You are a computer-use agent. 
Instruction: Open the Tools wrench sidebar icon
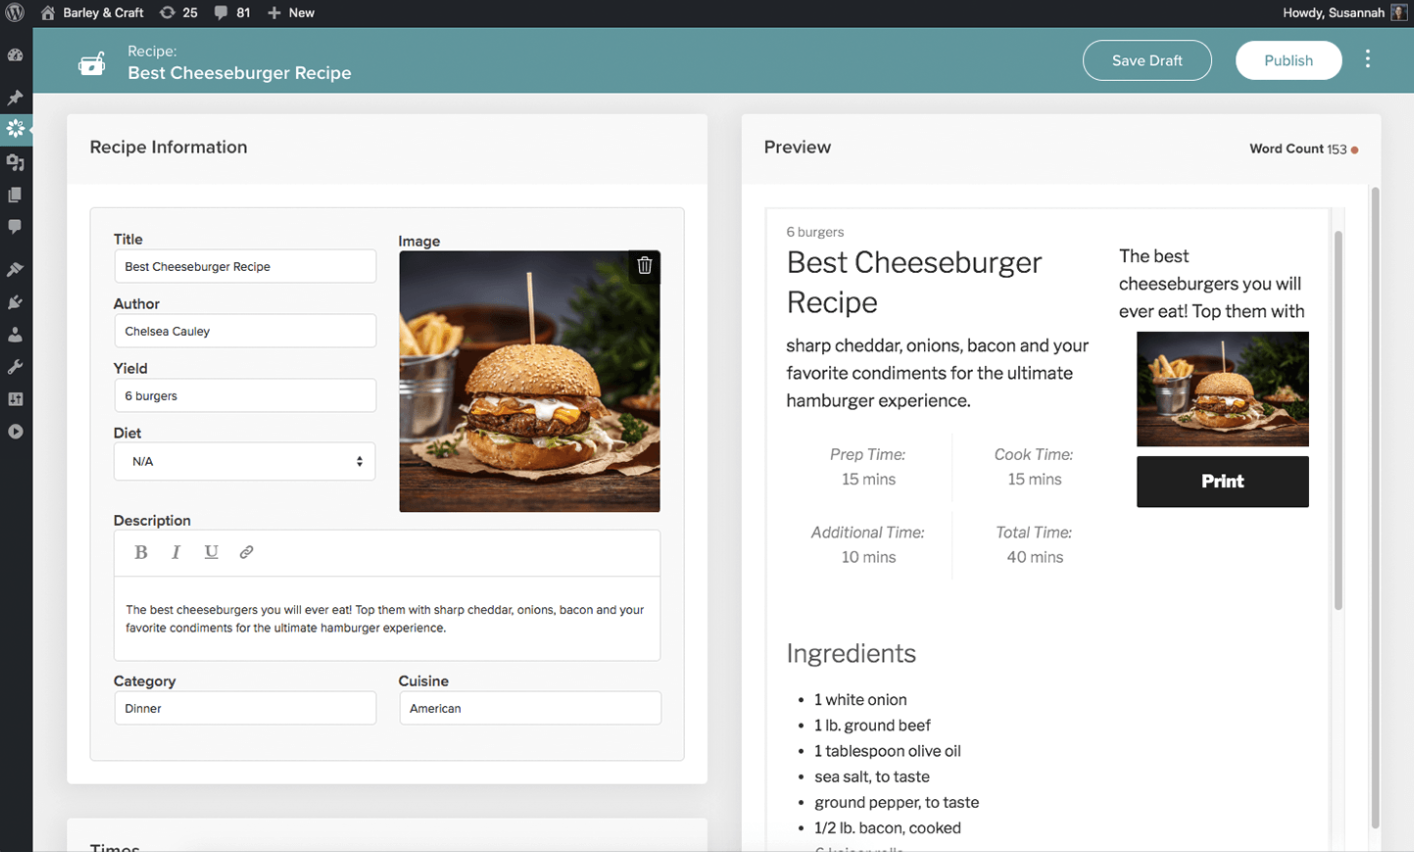click(x=15, y=367)
